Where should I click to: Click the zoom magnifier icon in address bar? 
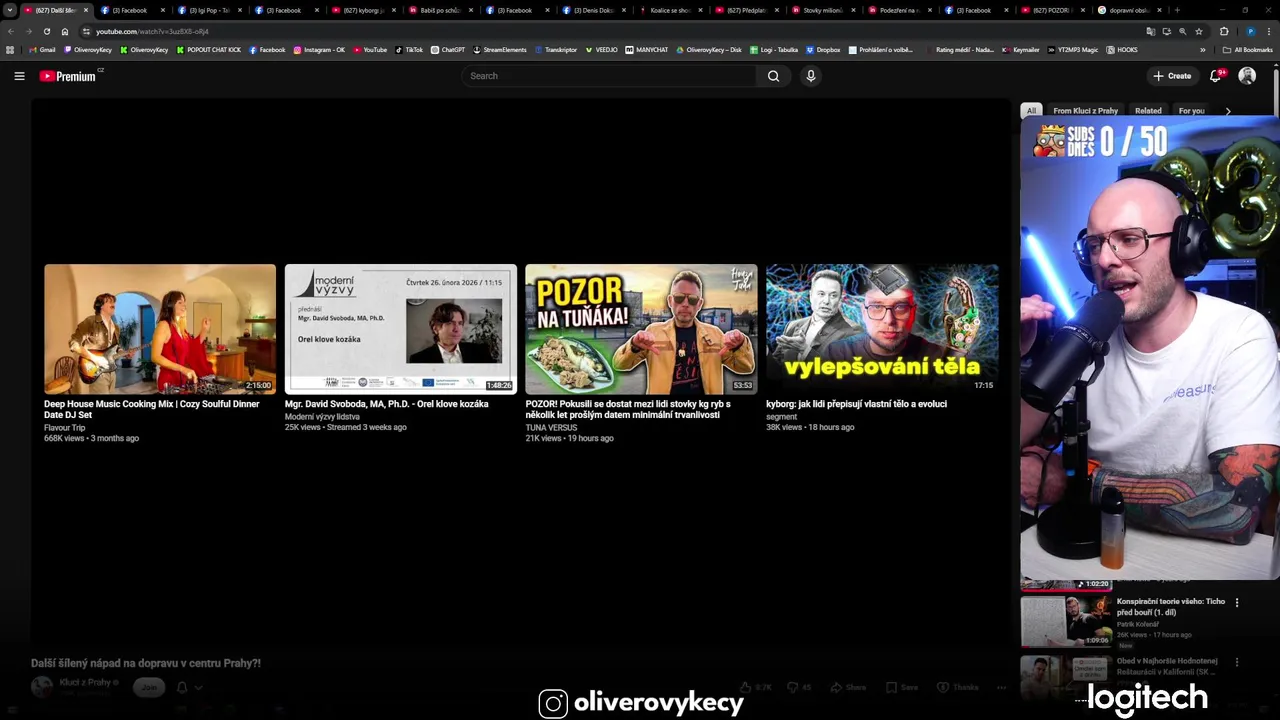click(x=1183, y=31)
